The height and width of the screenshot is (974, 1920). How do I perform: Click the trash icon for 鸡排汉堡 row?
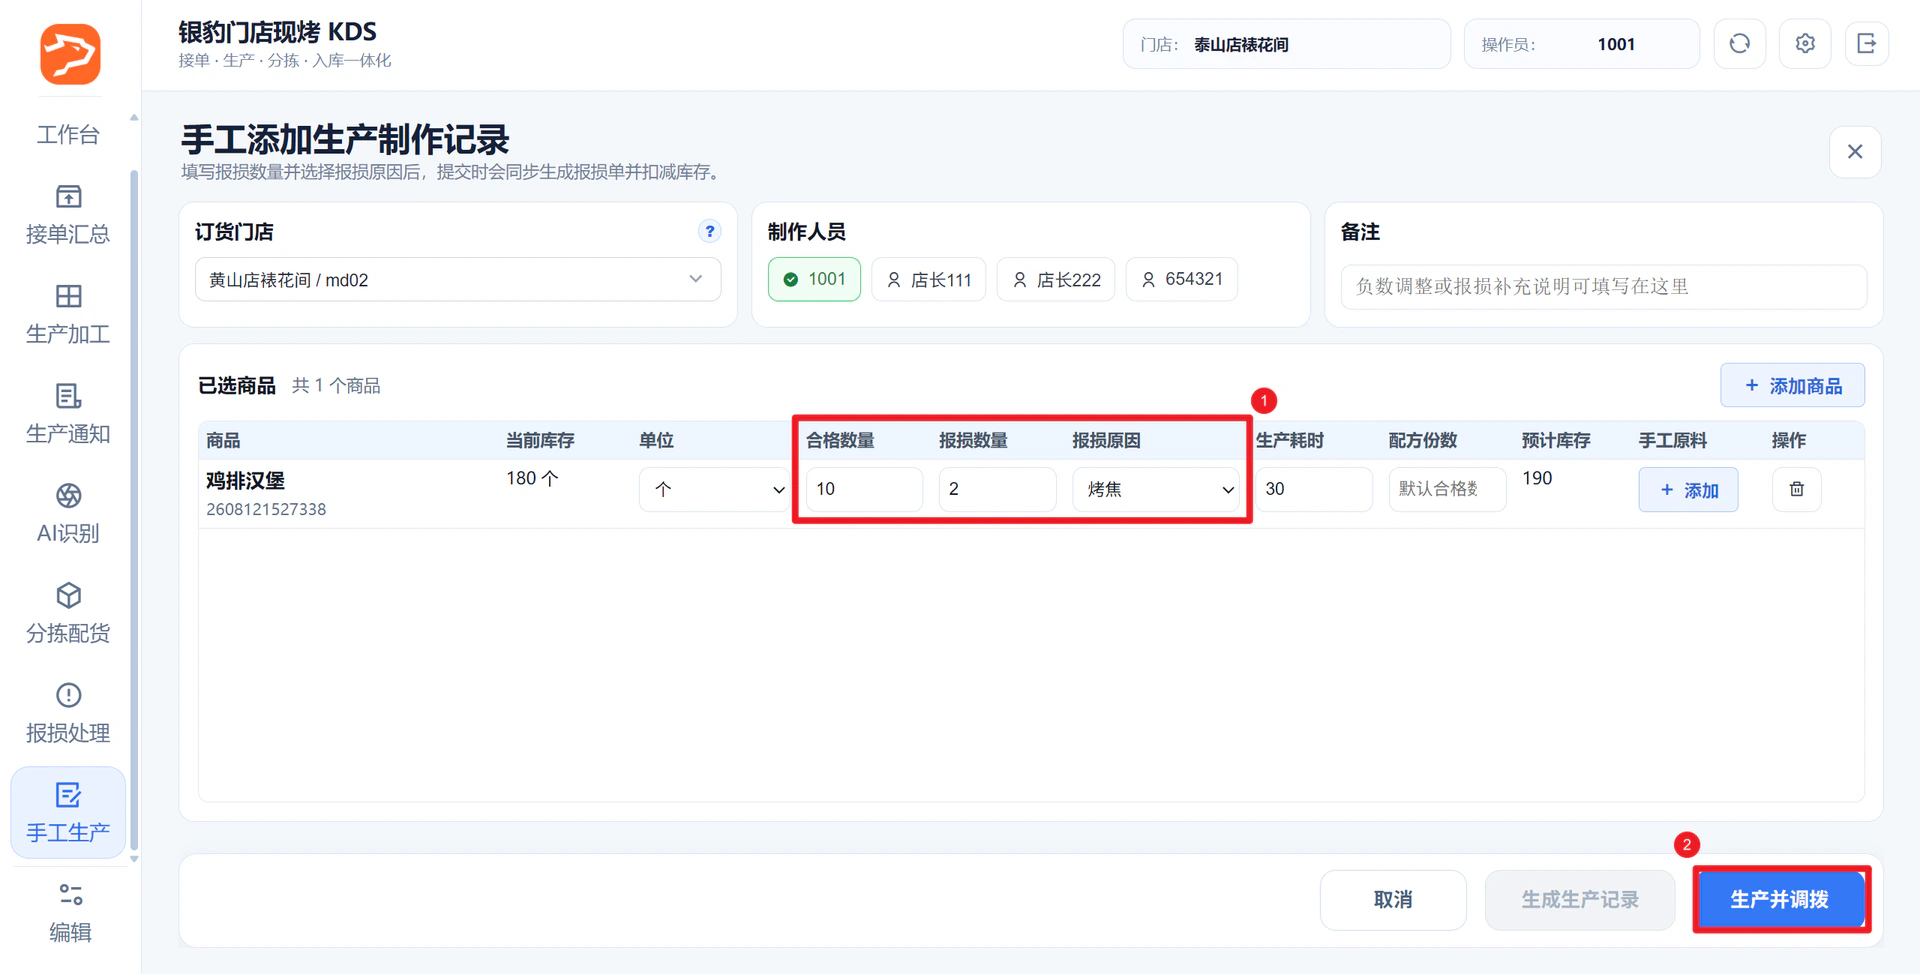click(x=1796, y=489)
